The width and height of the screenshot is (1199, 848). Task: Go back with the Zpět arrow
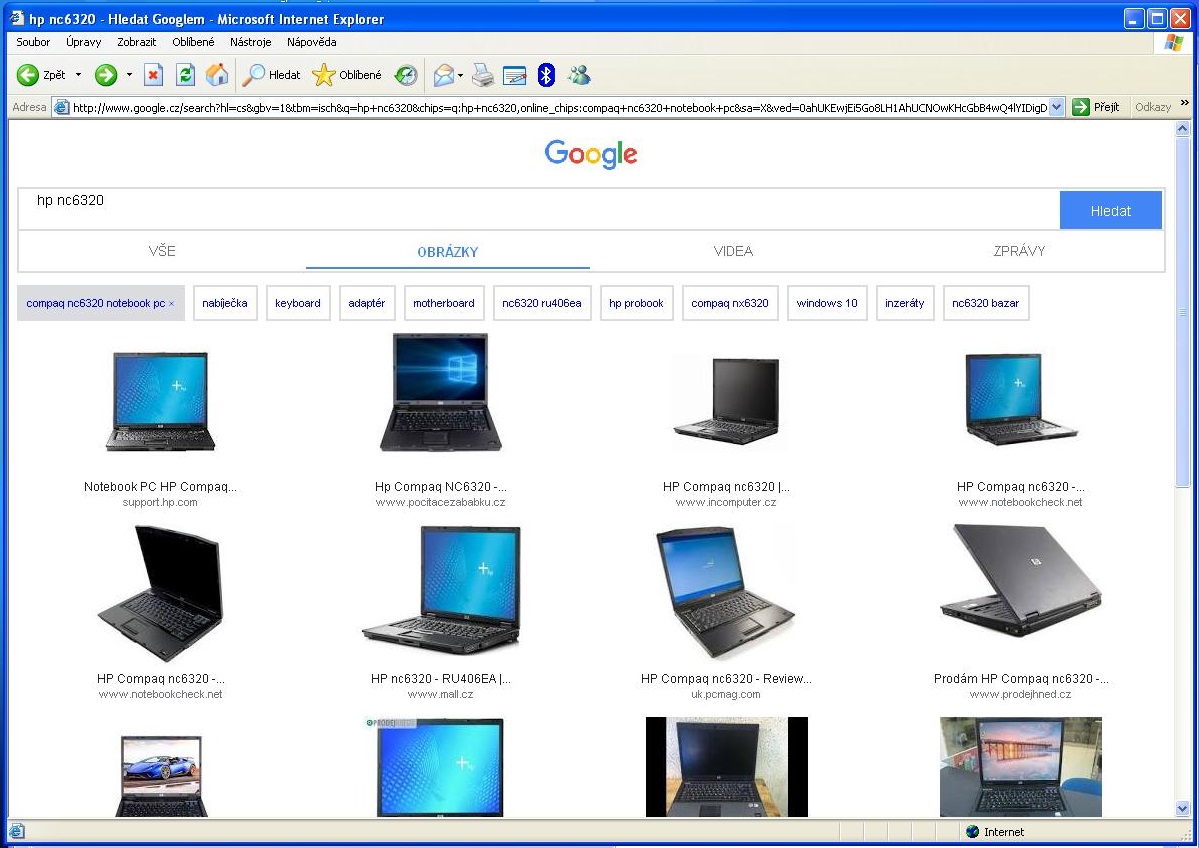click(41, 75)
